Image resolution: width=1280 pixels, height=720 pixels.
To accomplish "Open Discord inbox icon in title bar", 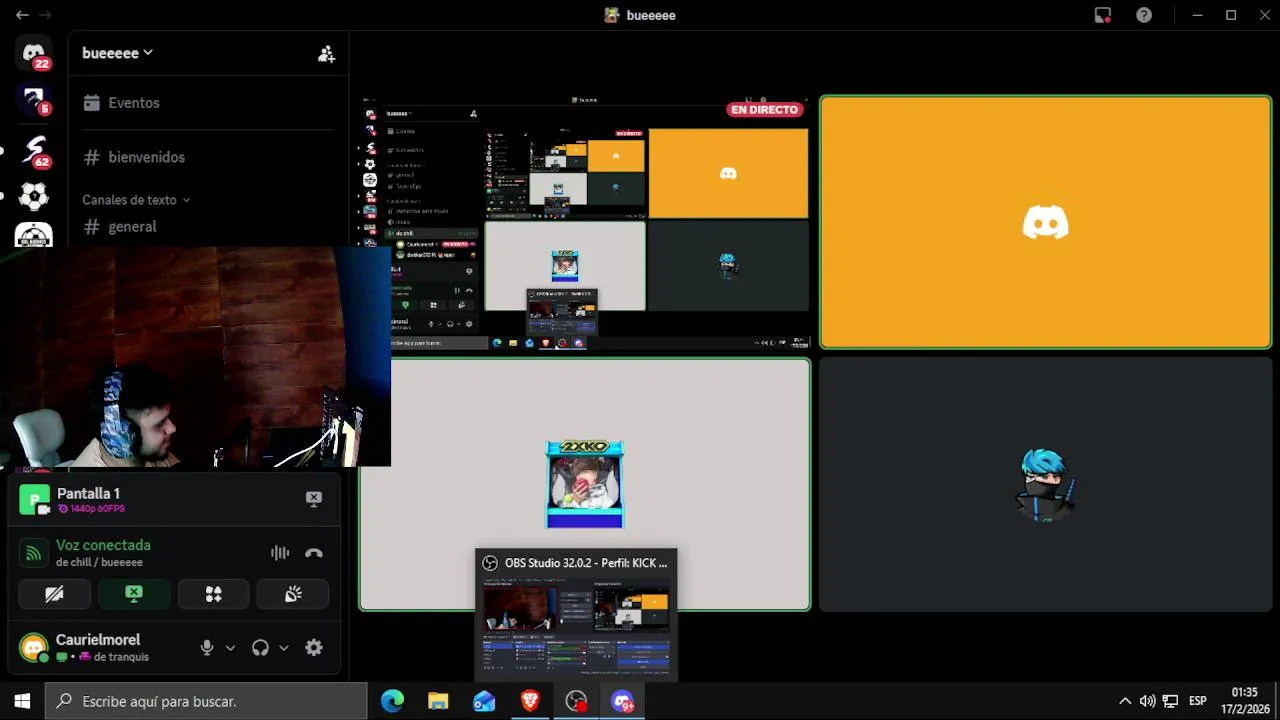I will 1103,15.
